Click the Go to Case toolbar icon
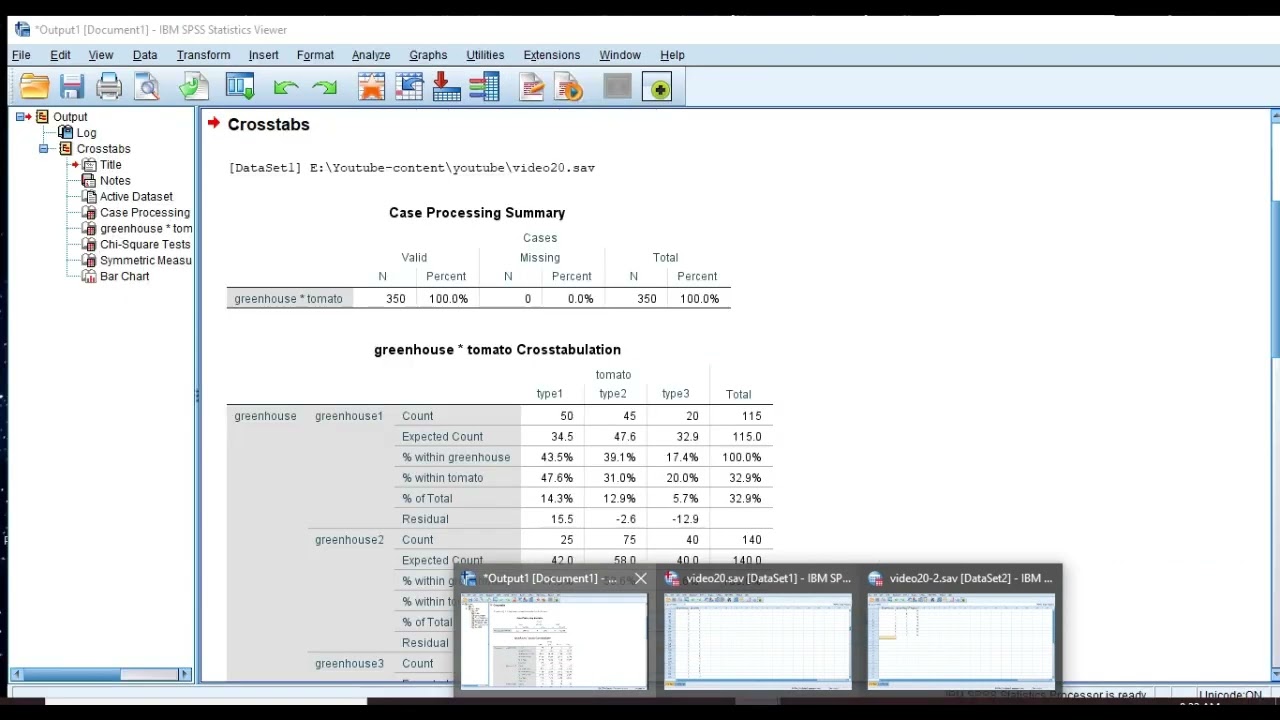This screenshot has height=720, width=1280. (409, 88)
